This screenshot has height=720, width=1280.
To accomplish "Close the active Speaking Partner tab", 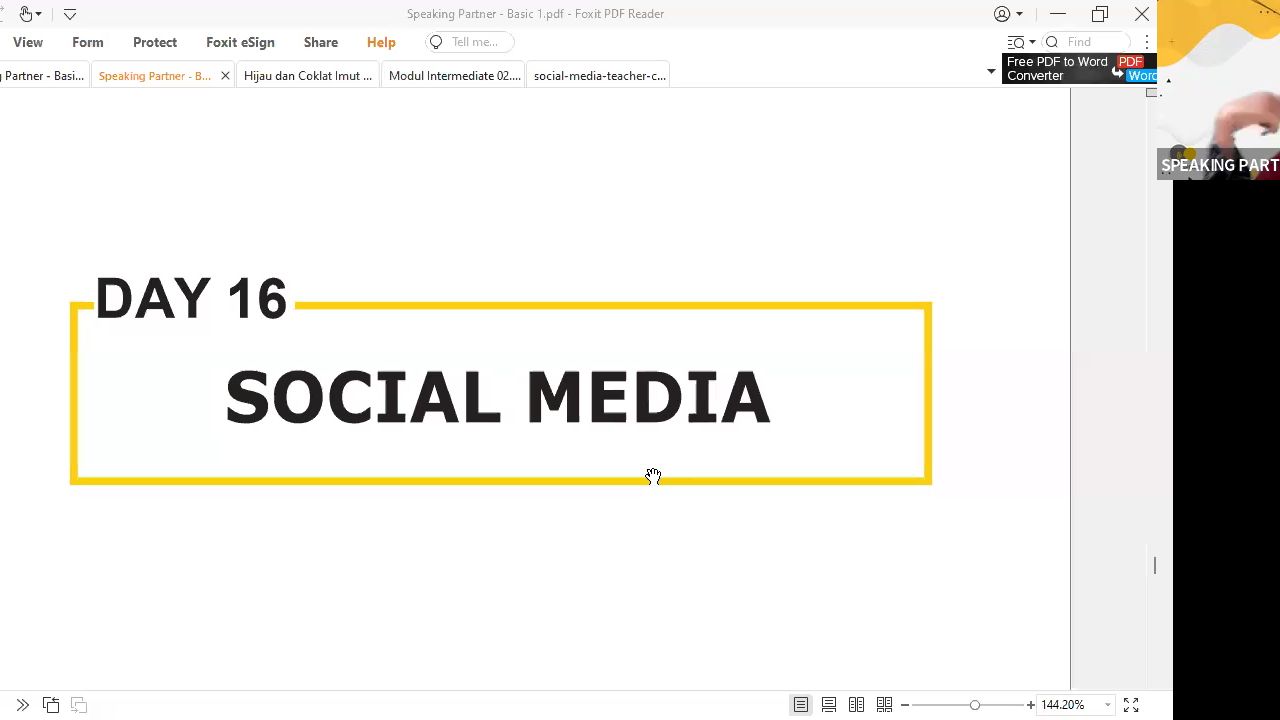I will [x=225, y=76].
